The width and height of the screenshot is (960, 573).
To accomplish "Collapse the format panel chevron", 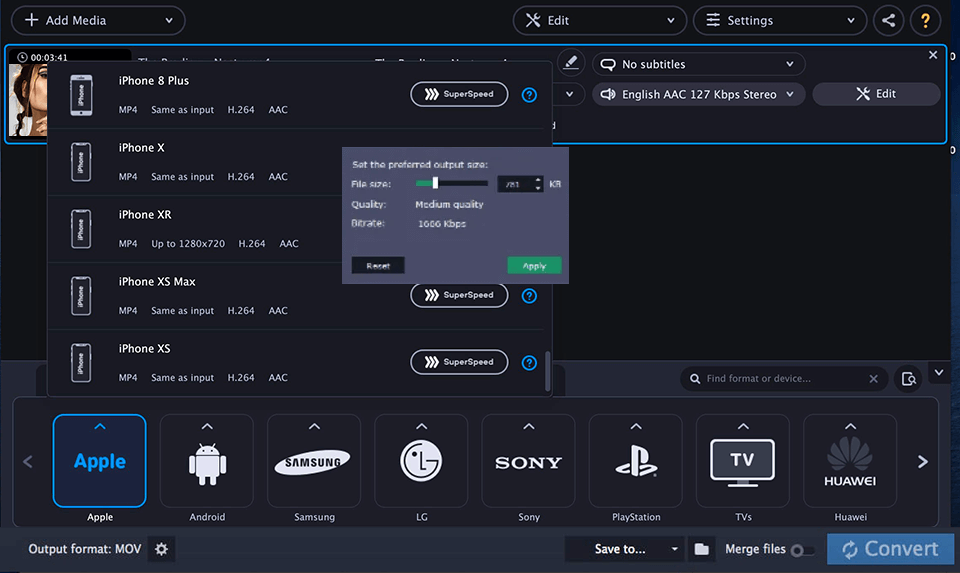I will click(x=939, y=372).
